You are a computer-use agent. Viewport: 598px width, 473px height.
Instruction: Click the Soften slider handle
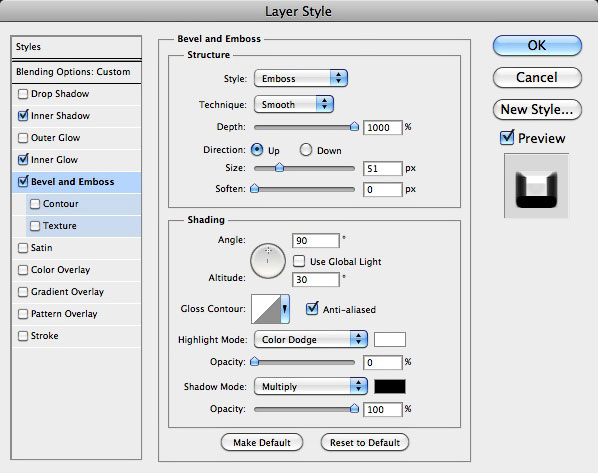(254, 188)
